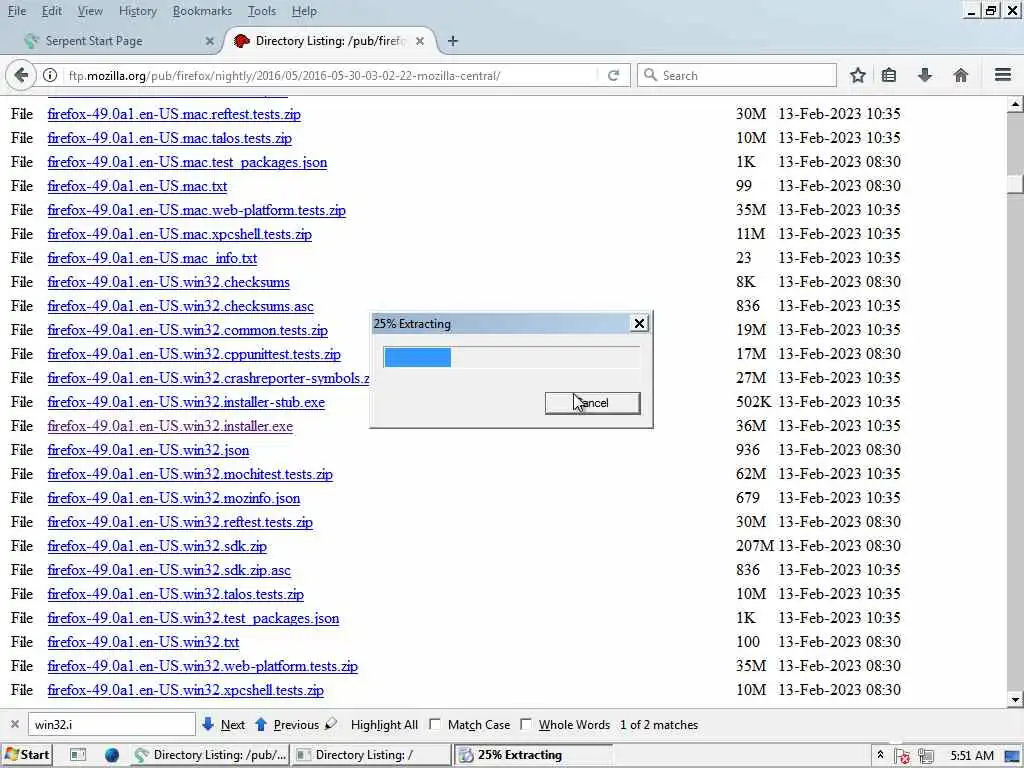Open firefox-49.0a1.en-US.mac_info.txt link
The width and height of the screenshot is (1024, 768).
click(x=152, y=258)
